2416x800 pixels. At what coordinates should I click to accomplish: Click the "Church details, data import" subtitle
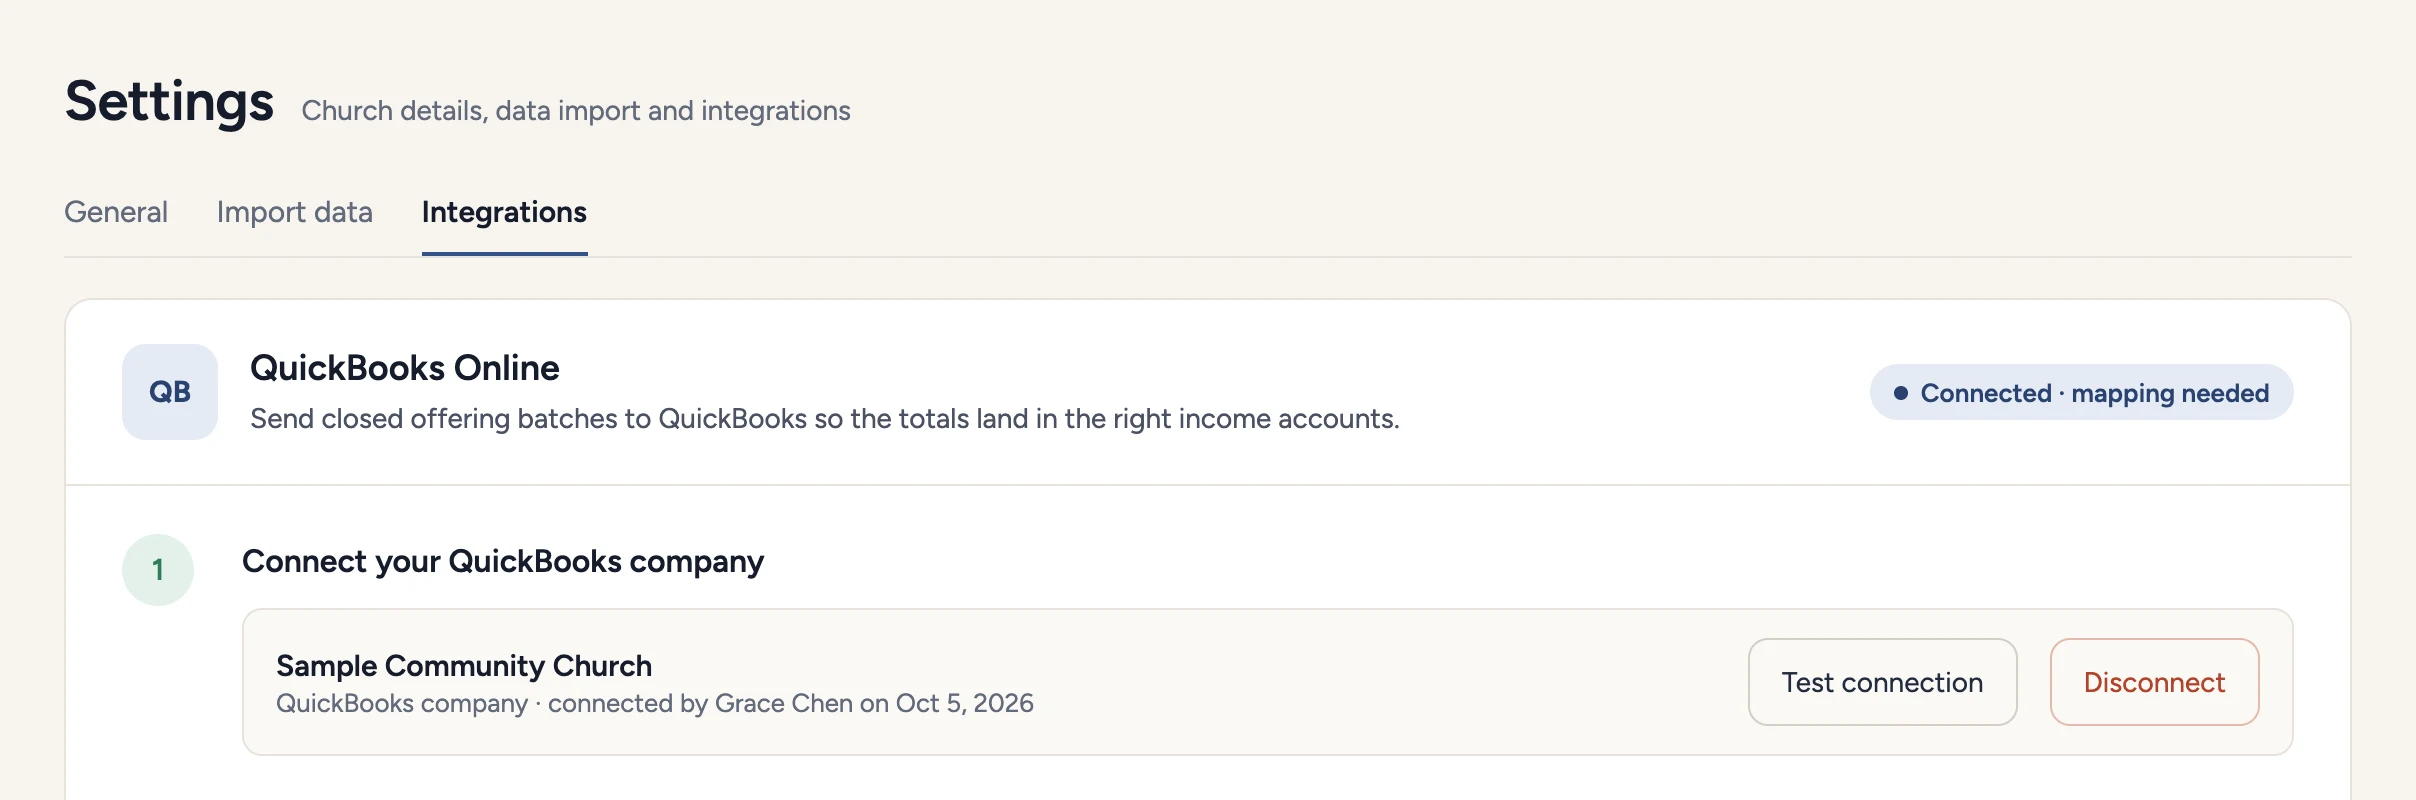(x=576, y=110)
